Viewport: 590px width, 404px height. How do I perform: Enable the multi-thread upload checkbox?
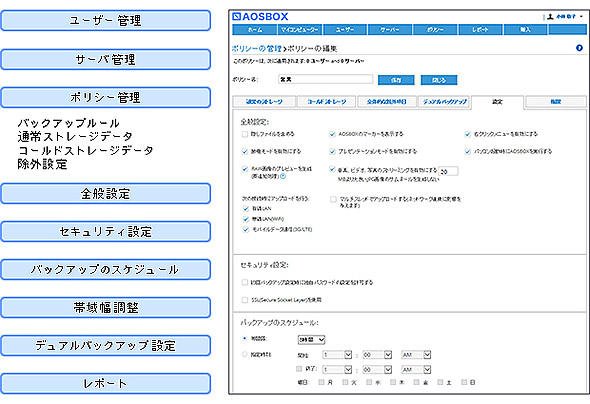(333, 199)
